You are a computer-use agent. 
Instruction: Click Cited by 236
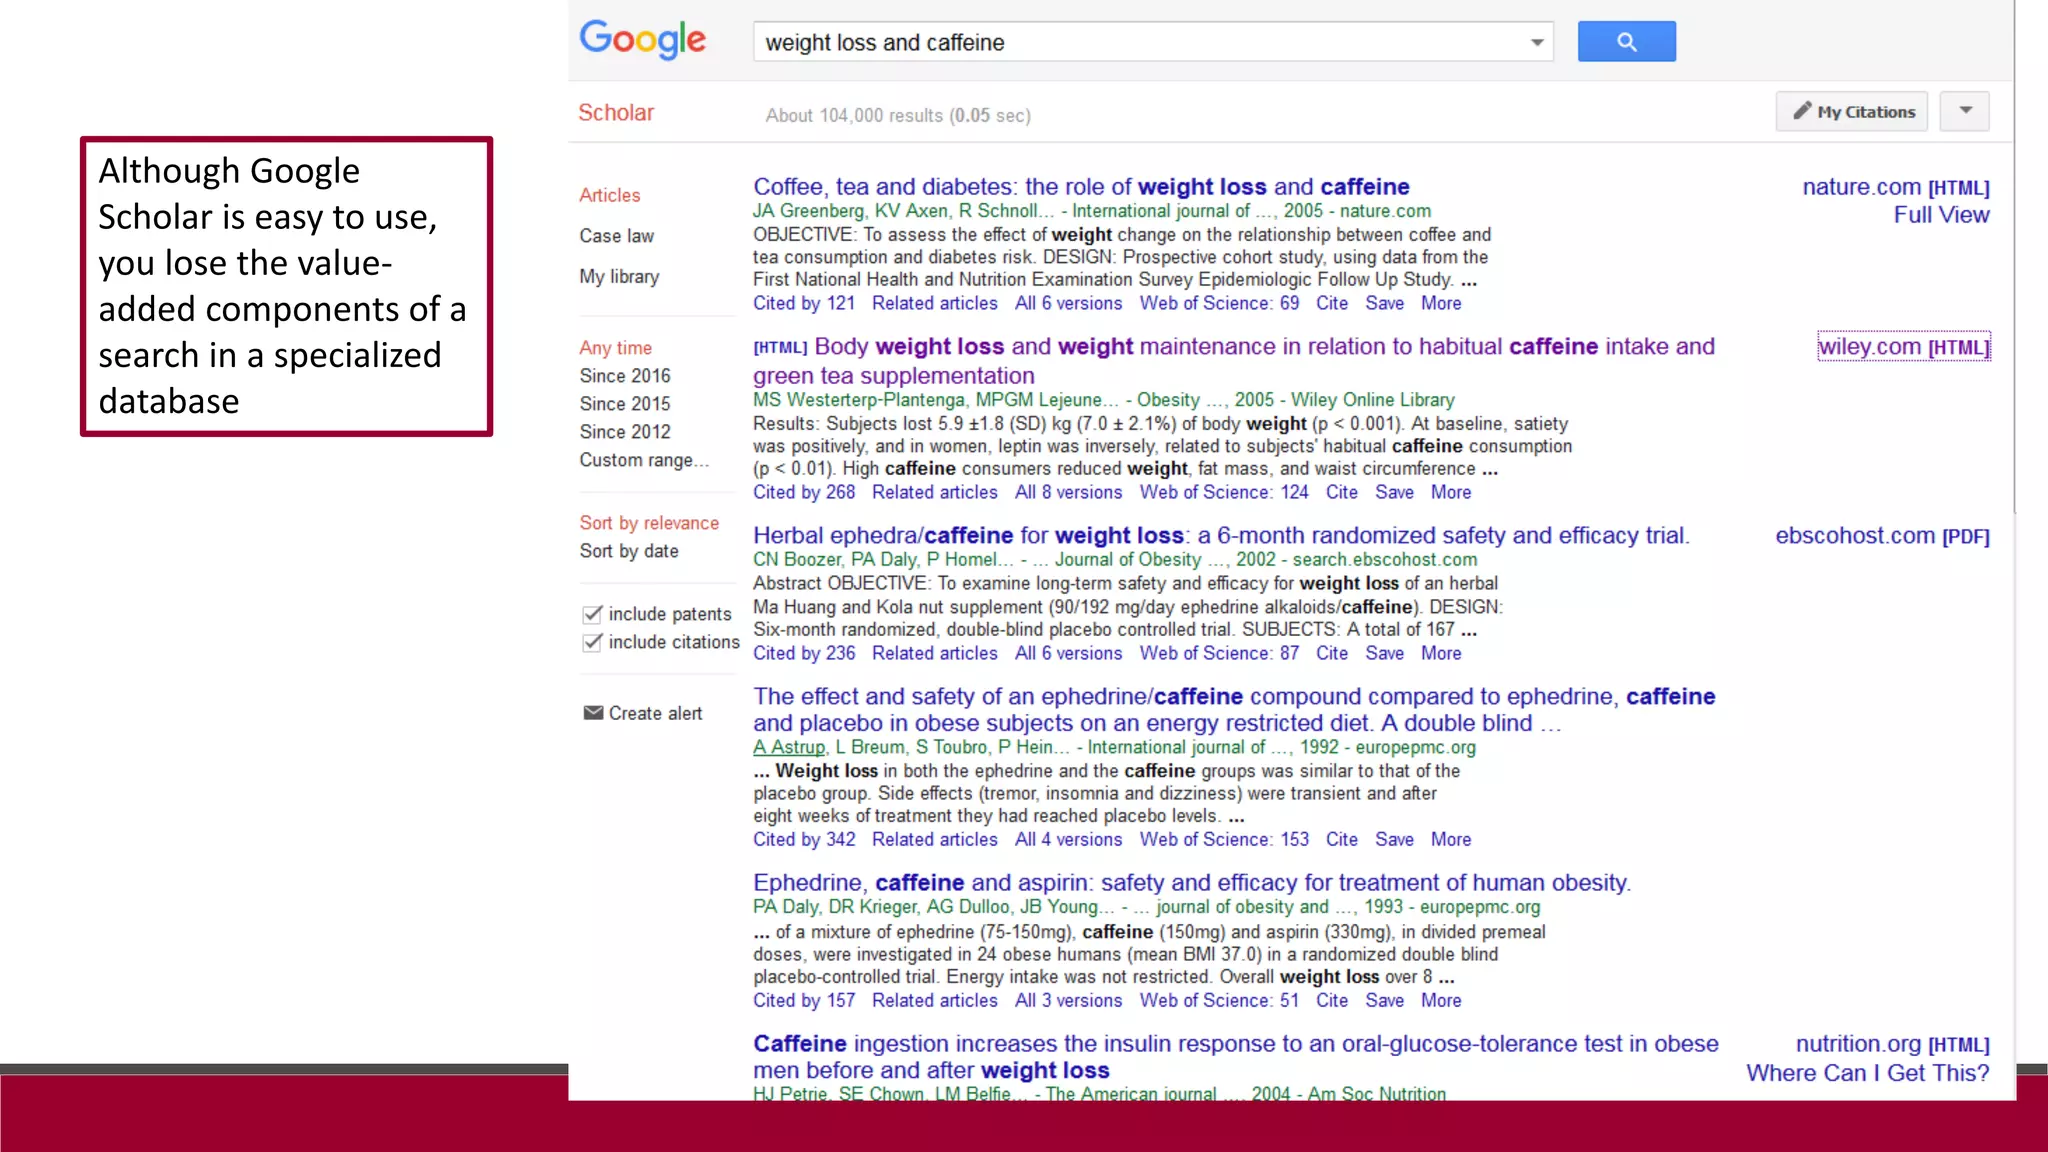pyautogui.click(x=804, y=653)
